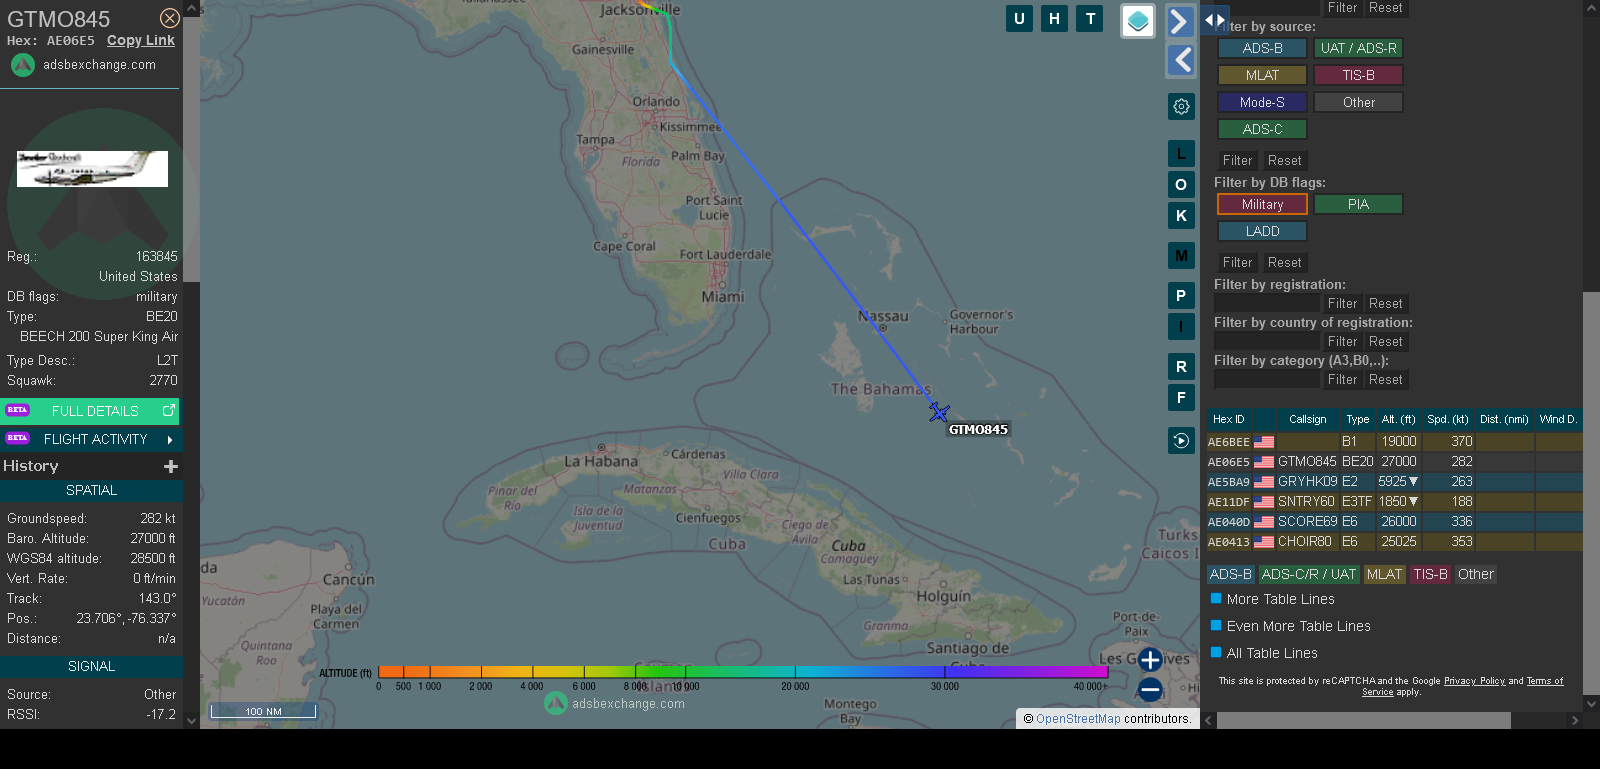This screenshot has width=1600, height=769.
Task: Toggle the O map option
Action: coord(1181,185)
